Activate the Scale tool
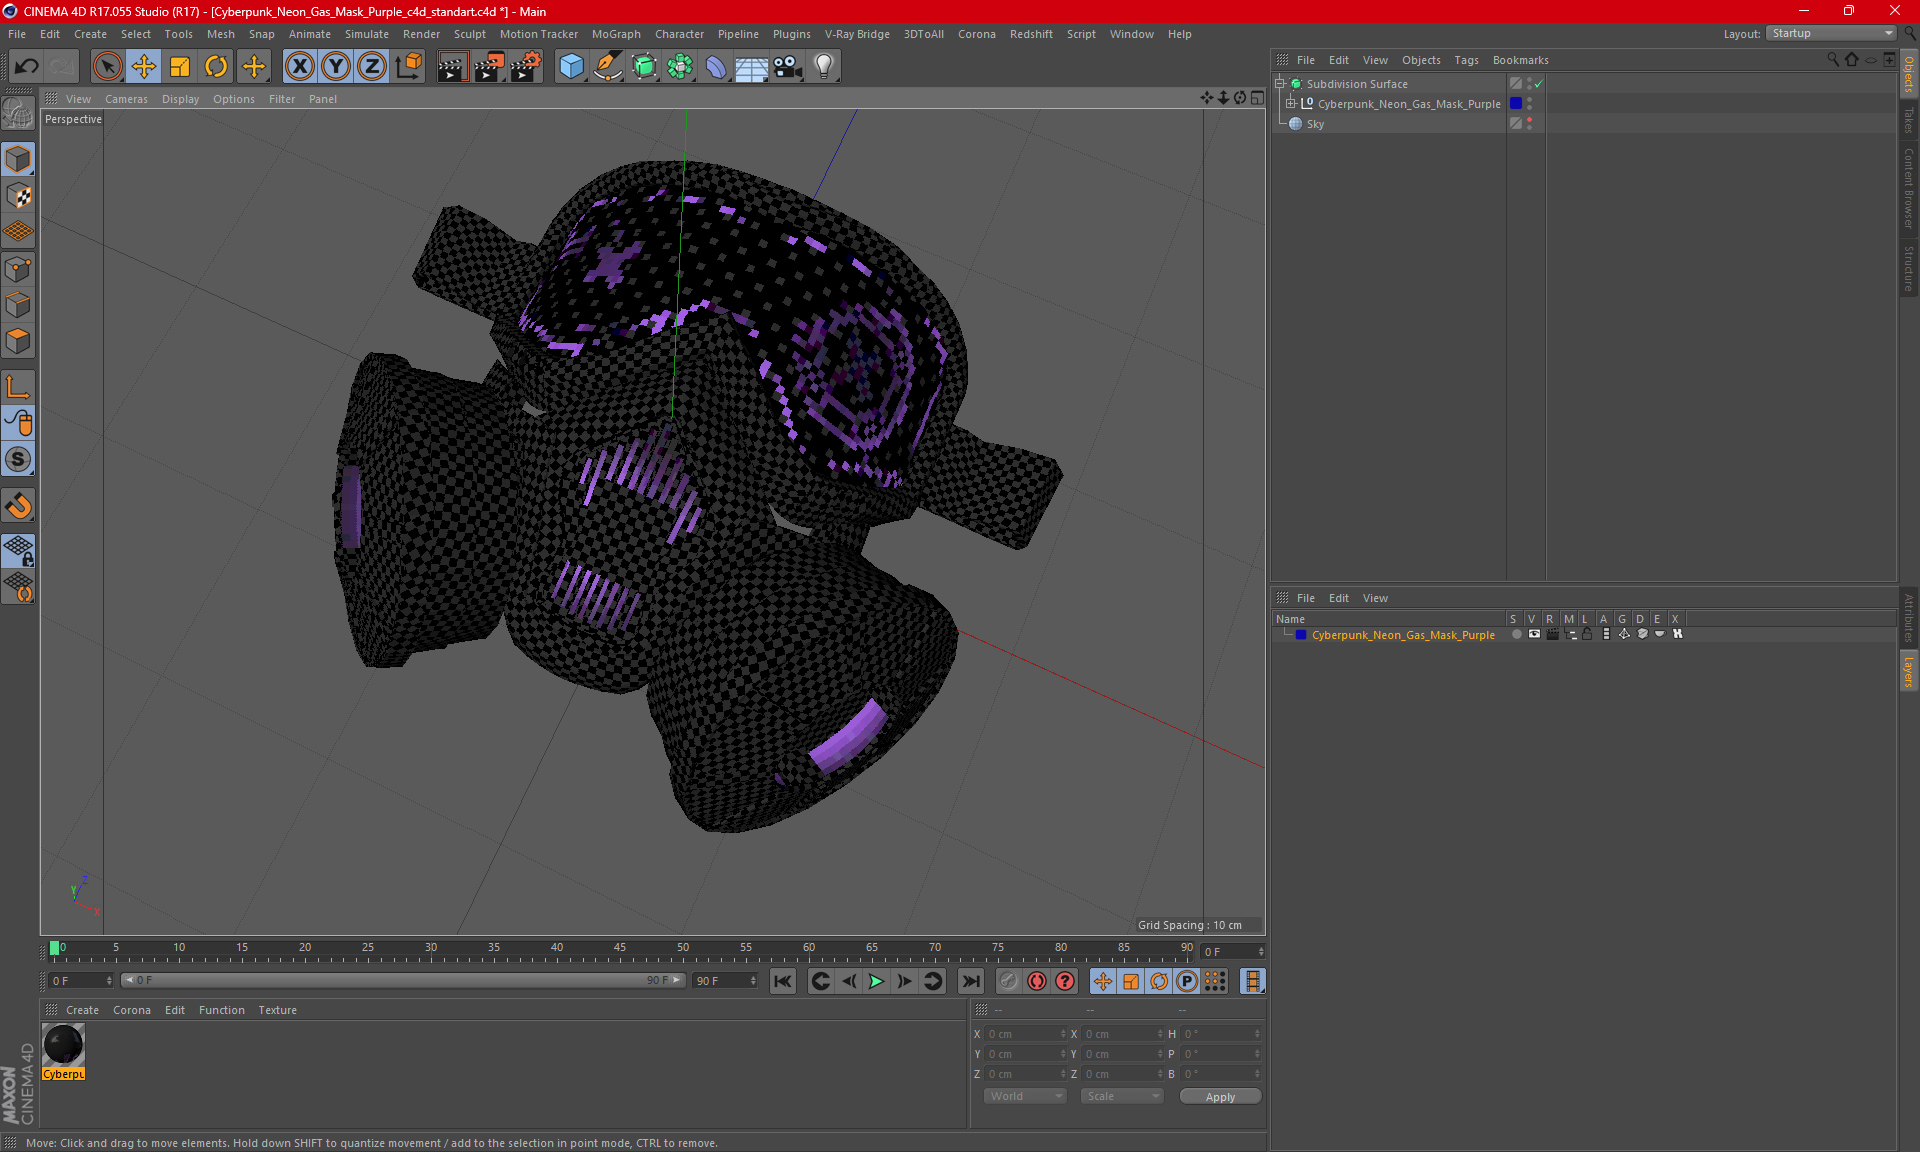1920x1152 pixels. click(180, 67)
